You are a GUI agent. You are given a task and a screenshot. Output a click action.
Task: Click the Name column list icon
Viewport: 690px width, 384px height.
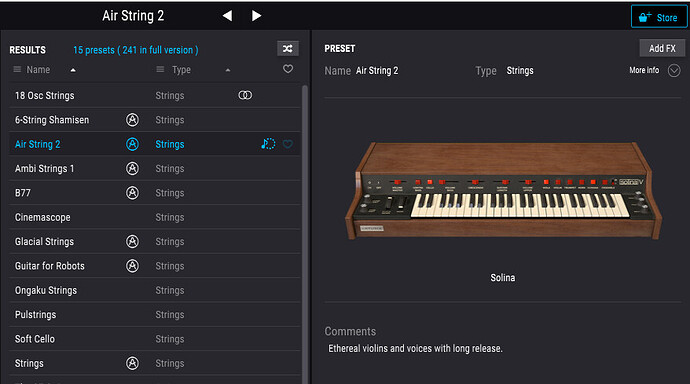point(17,69)
